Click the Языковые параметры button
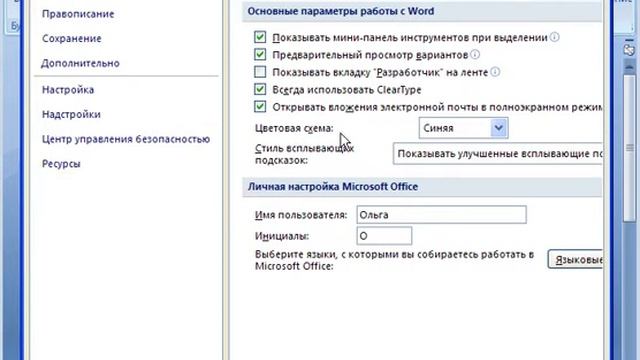Image resolution: width=640 pixels, height=360 pixels. click(575, 260)
